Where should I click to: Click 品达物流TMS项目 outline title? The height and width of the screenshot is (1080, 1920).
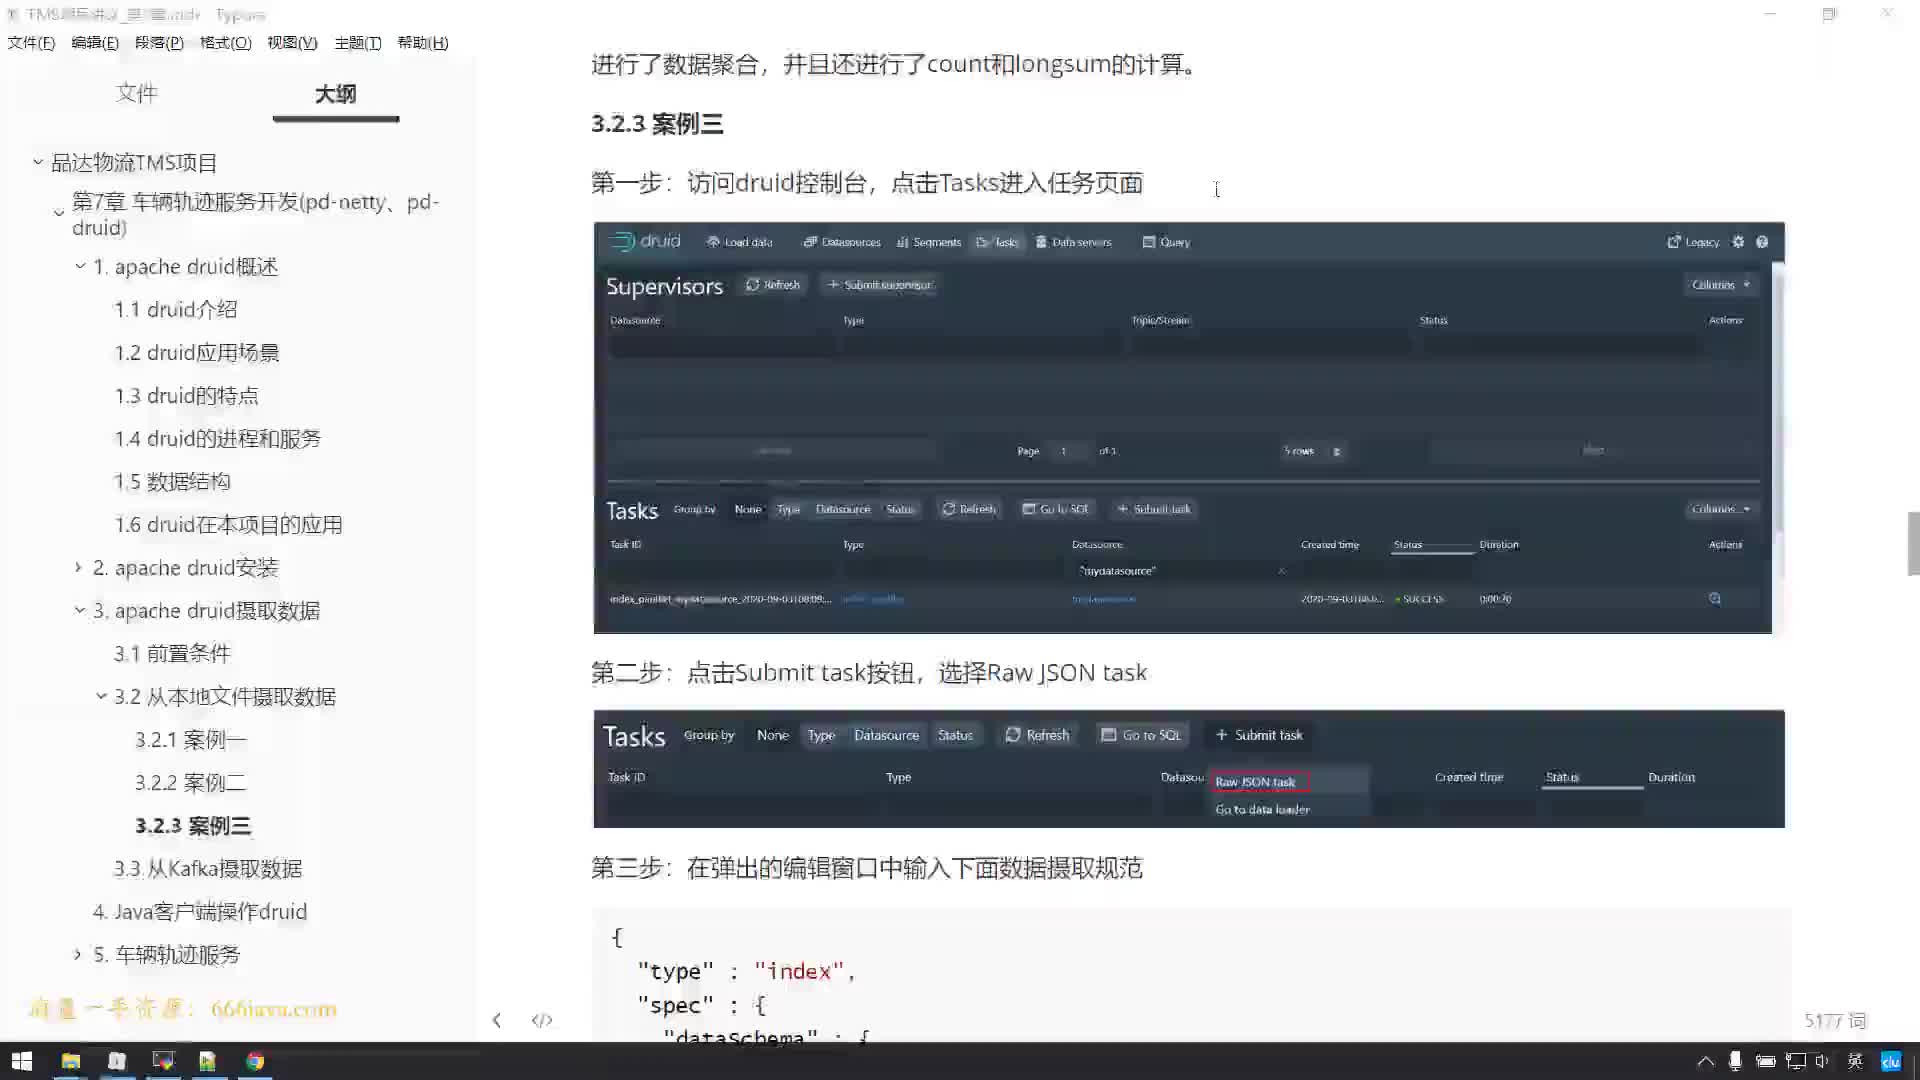pos(135,163)
